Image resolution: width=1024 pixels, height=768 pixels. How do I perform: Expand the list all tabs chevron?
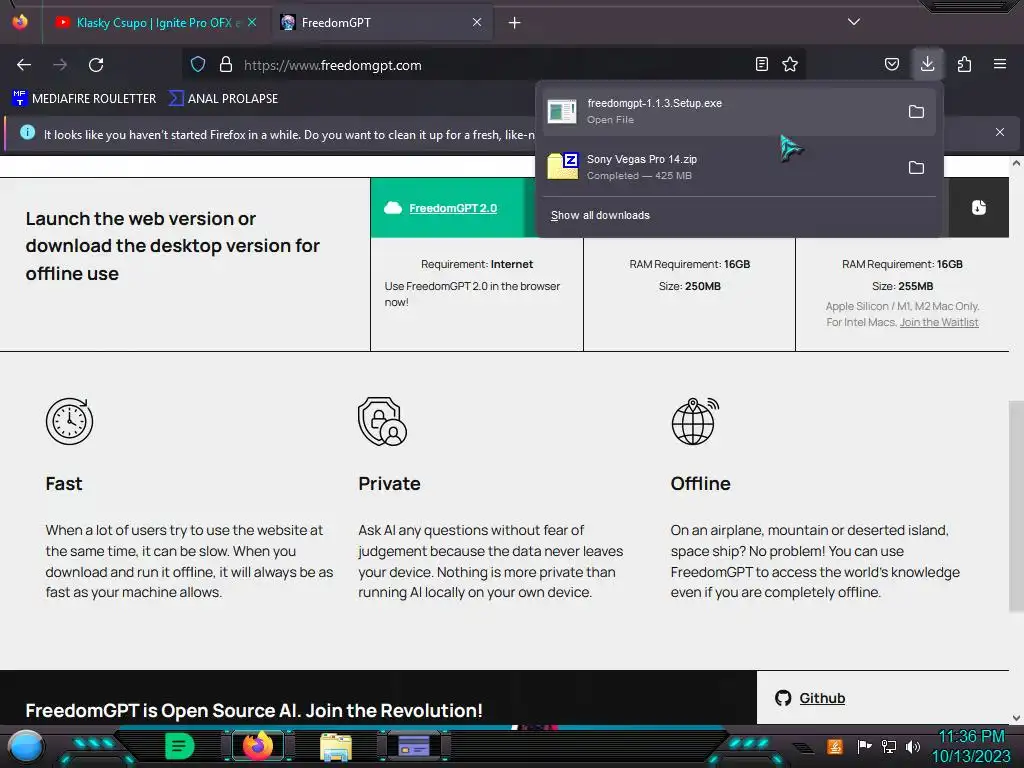tap(854, 22)
